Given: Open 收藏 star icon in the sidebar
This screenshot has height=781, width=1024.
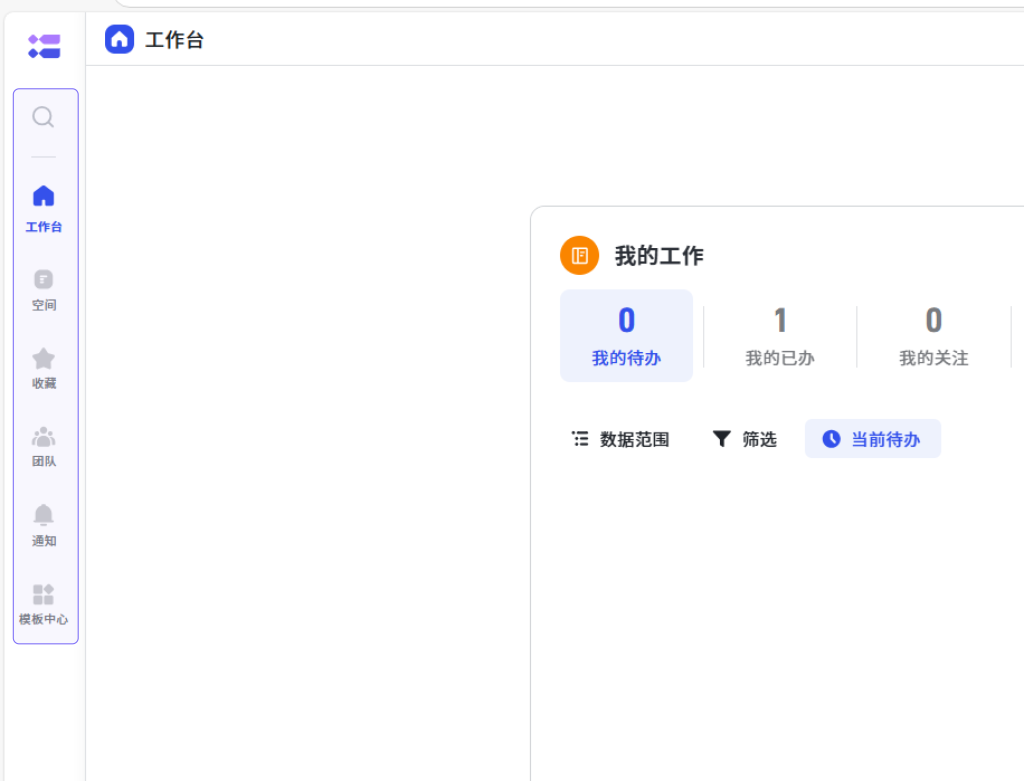Looking at the screenshot, I should [x=43, y=367].
